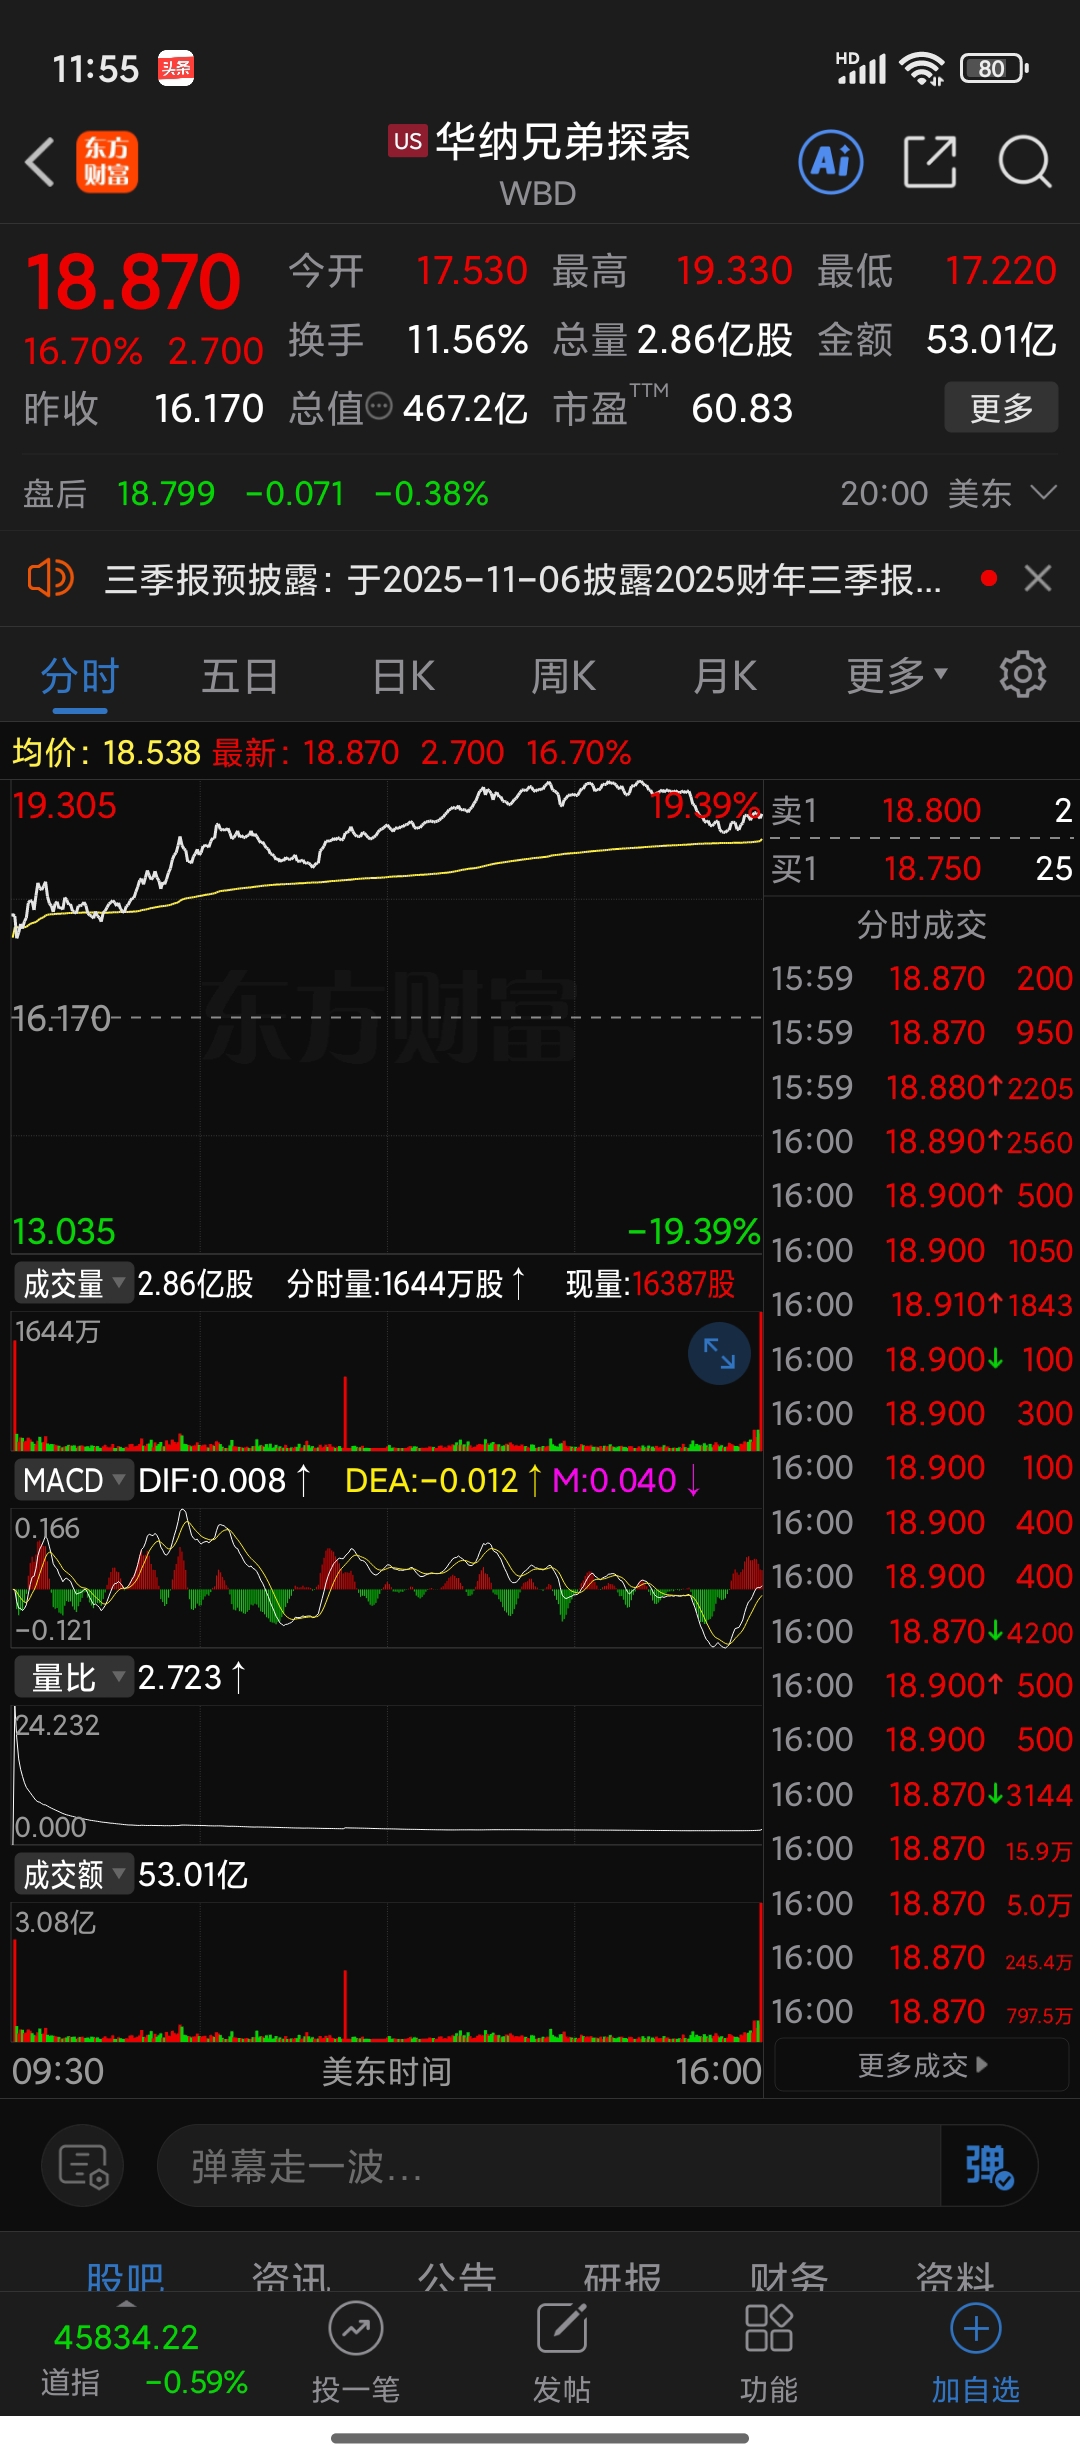Tap the 弹幕走一波 input field
This screenshot has height=2460, width=1080.
coord(548,2166)
